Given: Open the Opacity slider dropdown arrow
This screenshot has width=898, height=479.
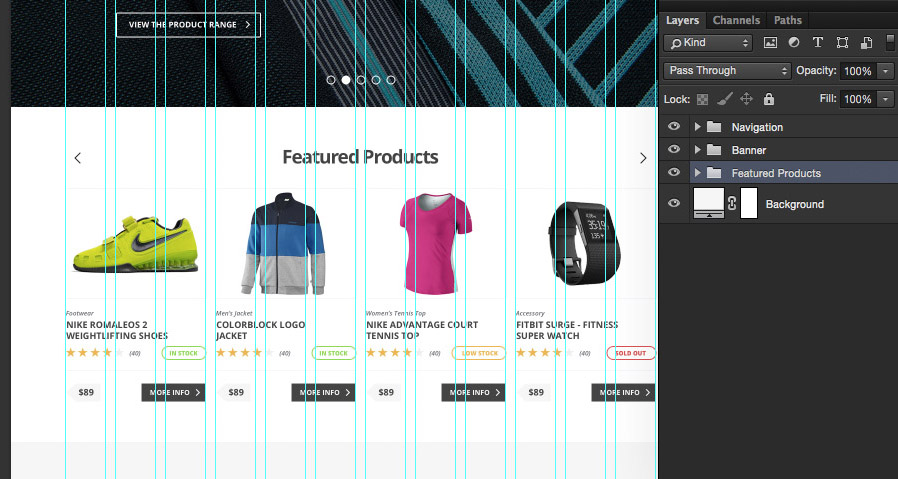Looking at the screenshot, I should 886,71.
